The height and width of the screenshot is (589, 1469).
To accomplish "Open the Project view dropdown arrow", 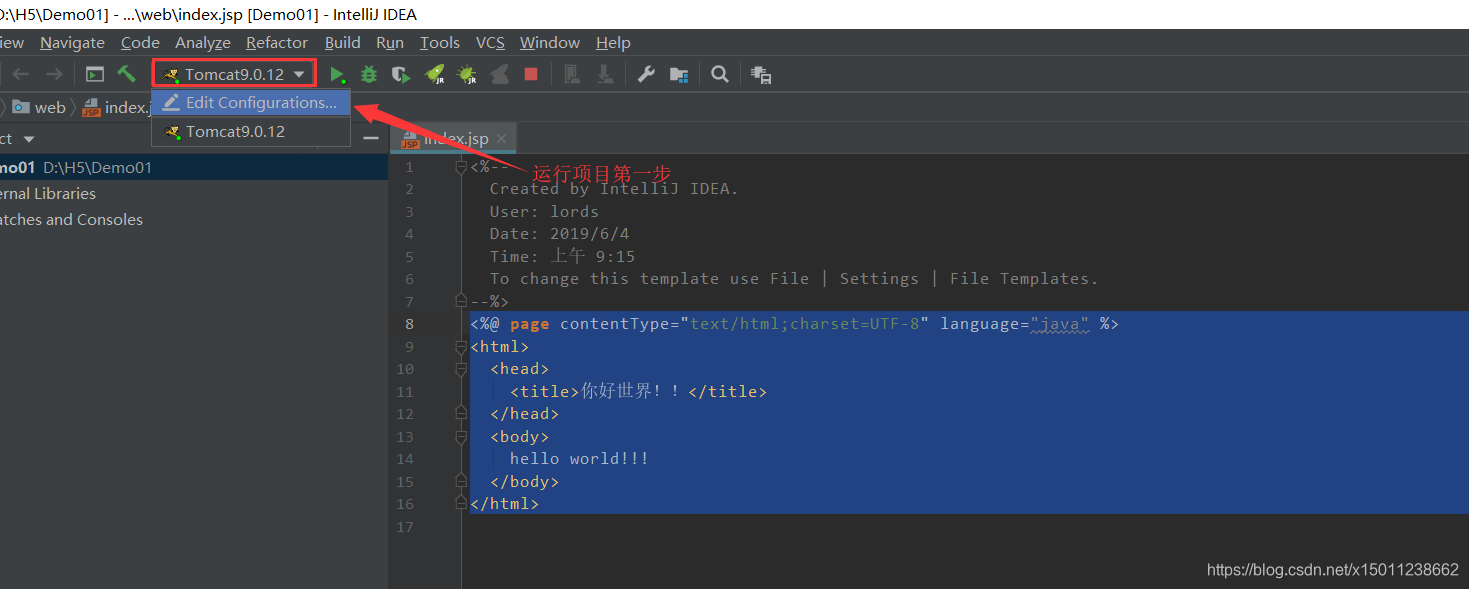I will coord(28,139).
